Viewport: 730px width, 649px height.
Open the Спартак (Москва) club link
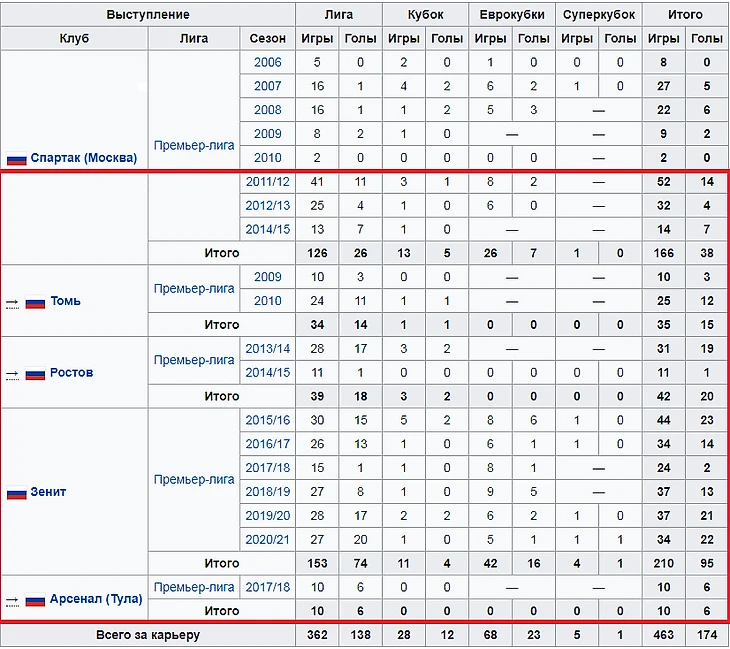coord(83,158)
